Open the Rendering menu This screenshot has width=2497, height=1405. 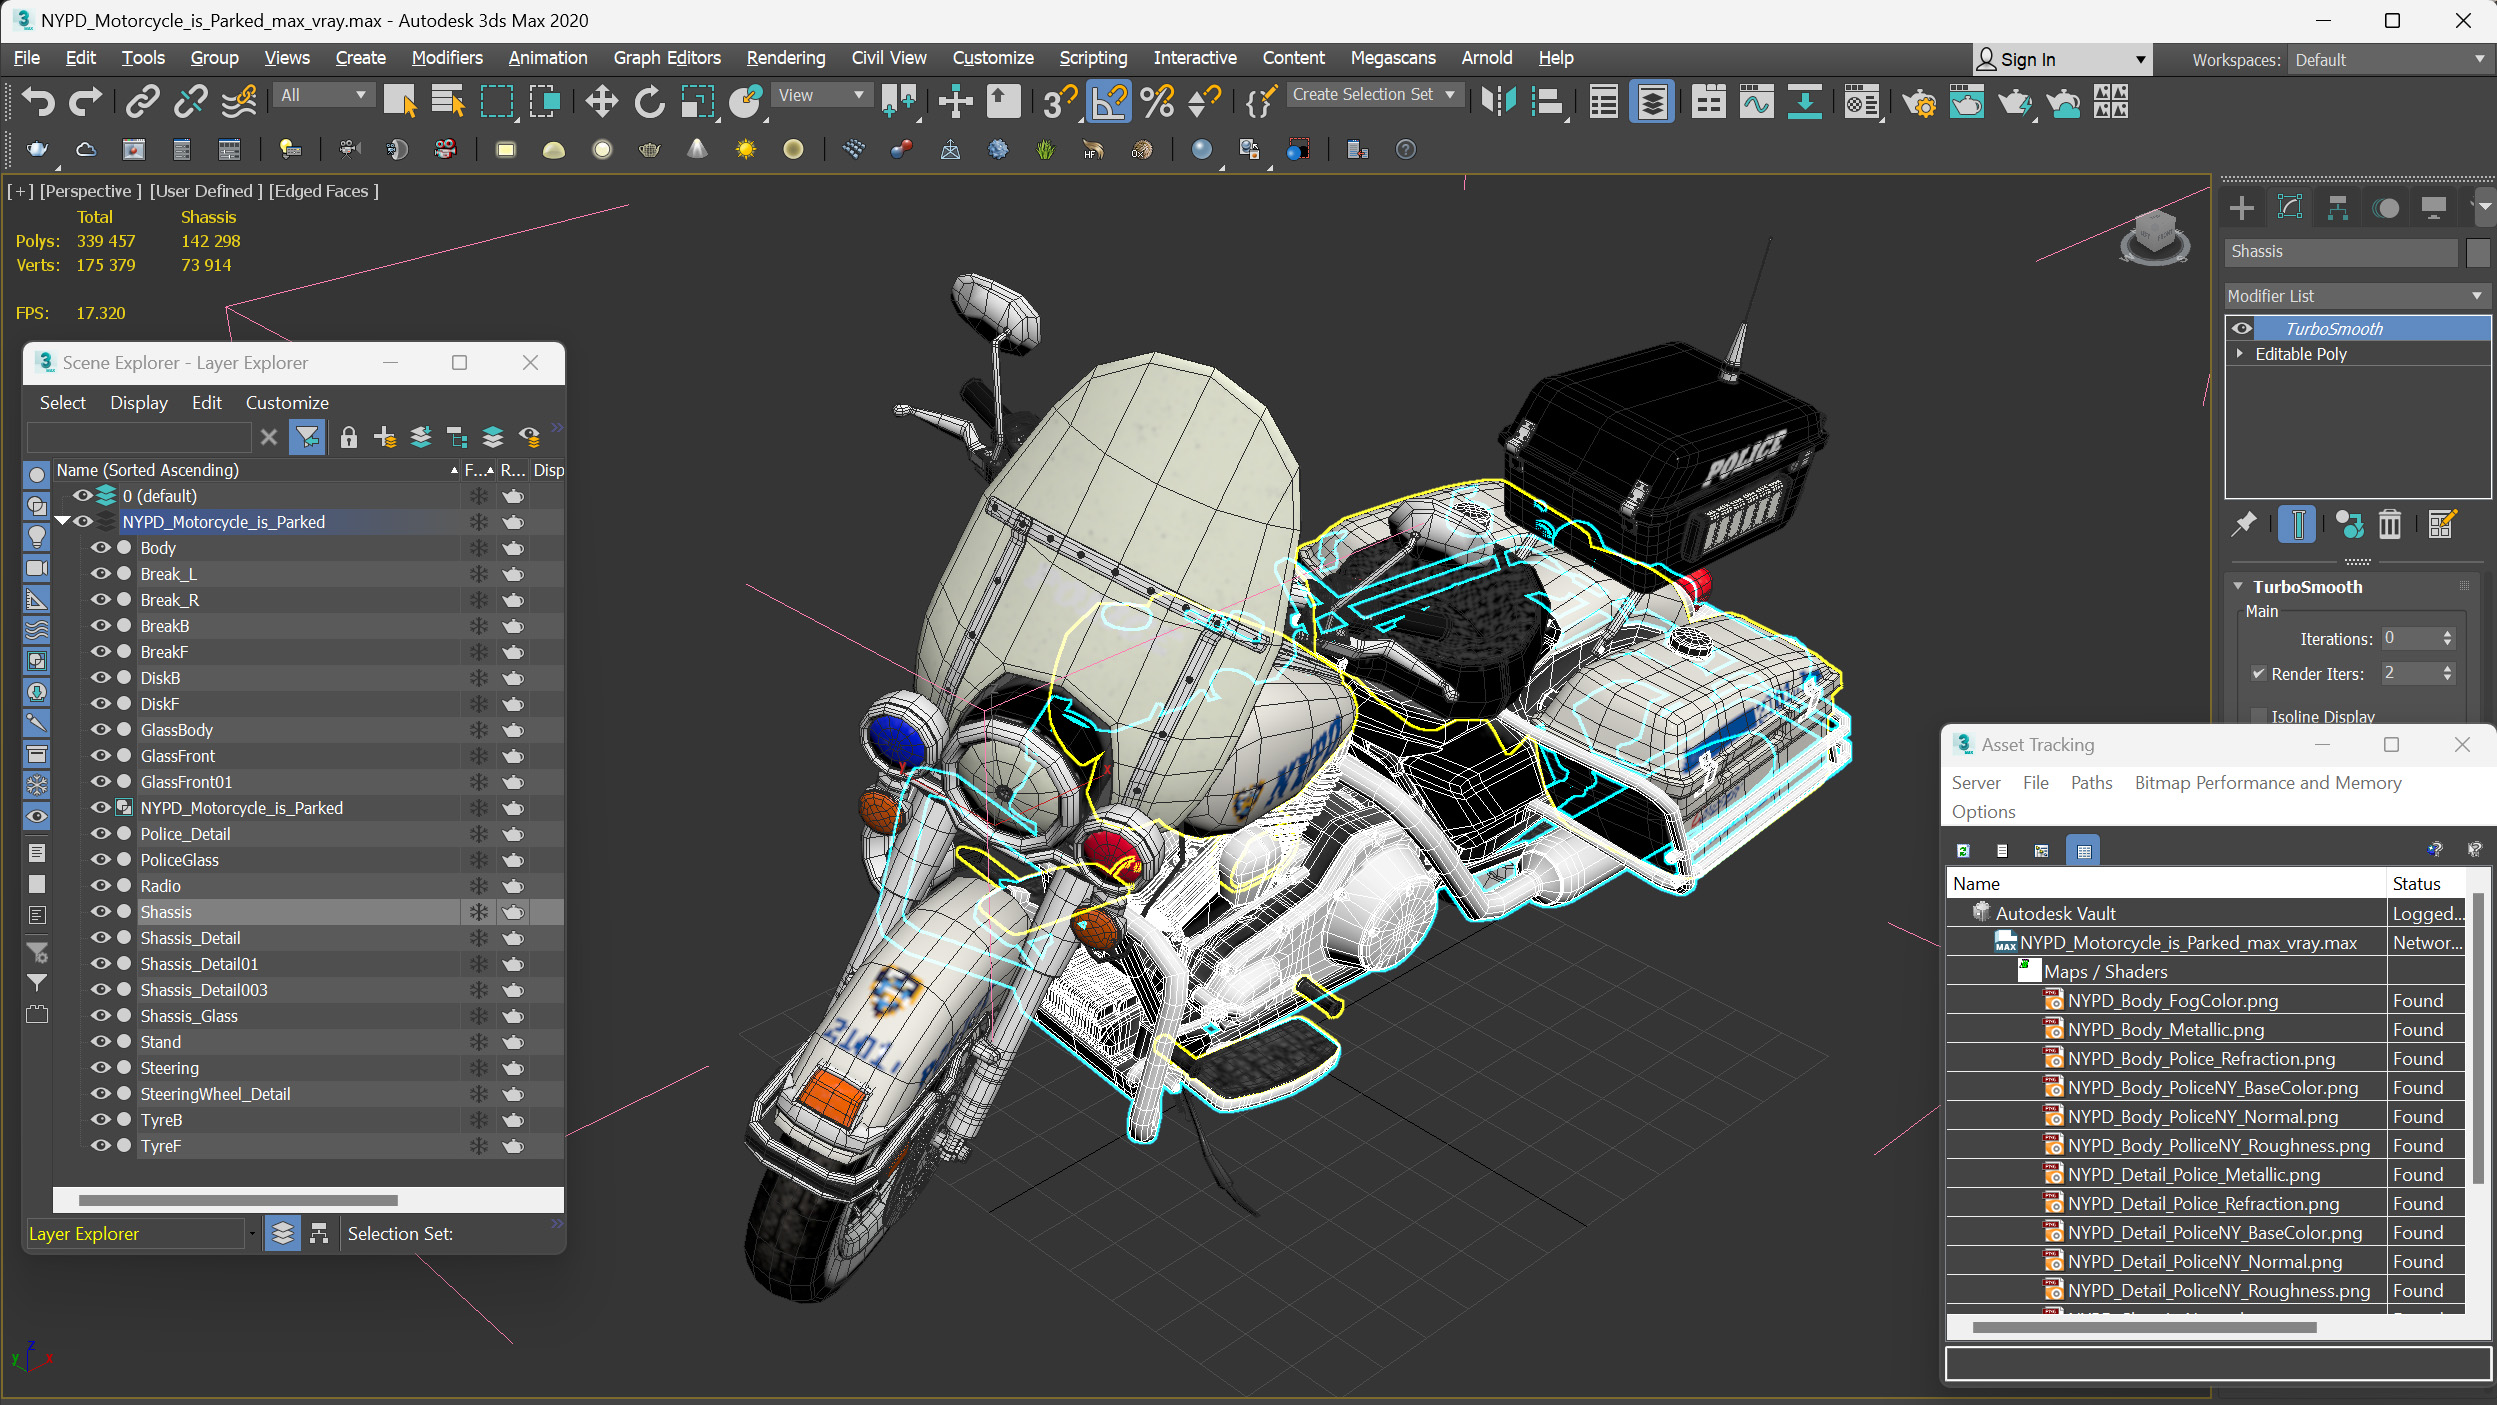point(786,58)
